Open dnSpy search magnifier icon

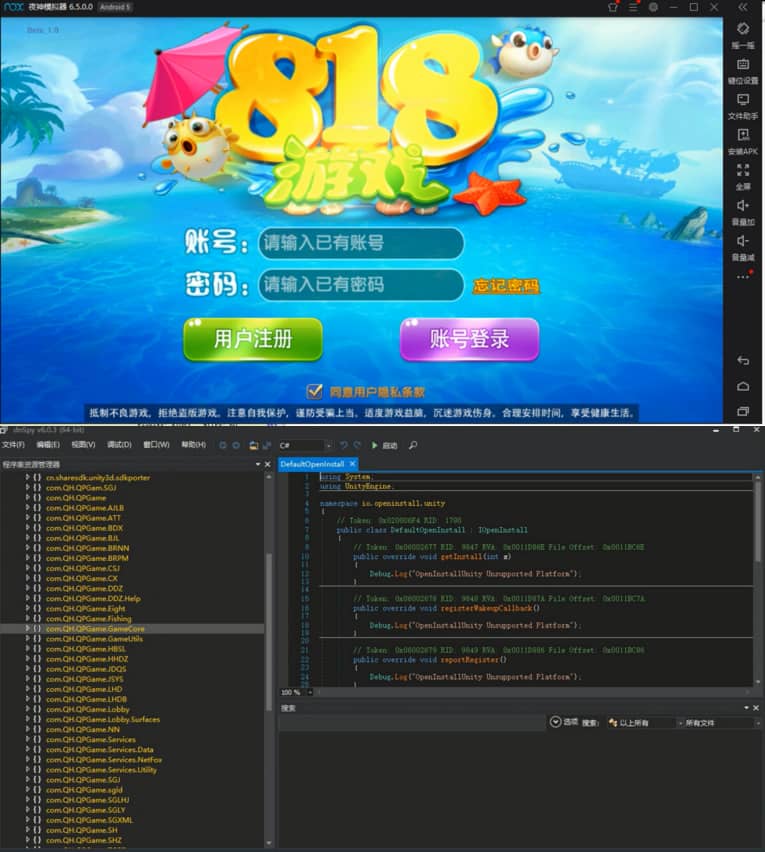(413, 445)
